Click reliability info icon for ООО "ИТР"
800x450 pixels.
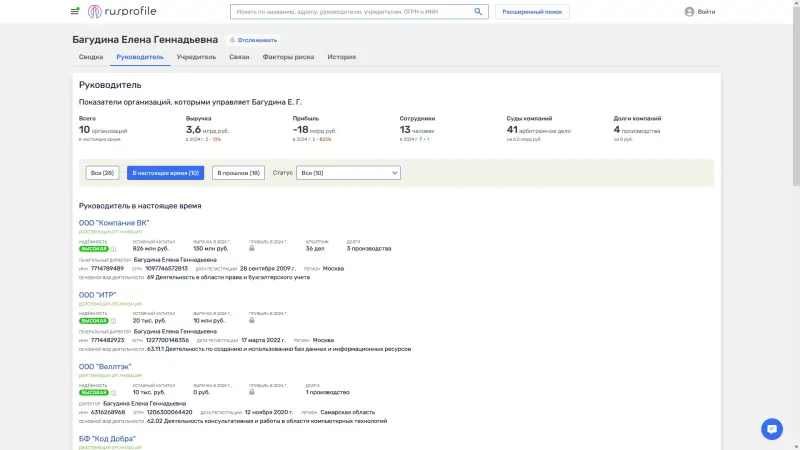[113, 321]
